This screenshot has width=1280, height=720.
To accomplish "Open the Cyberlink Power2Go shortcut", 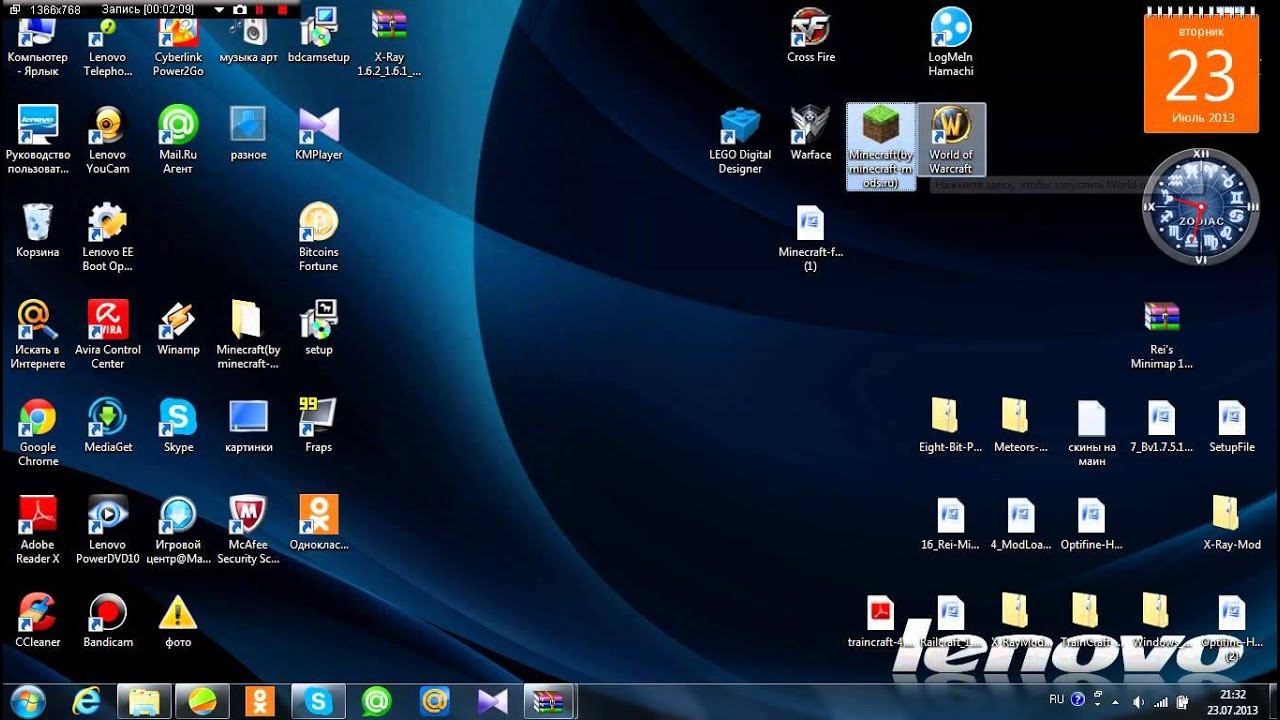I will (x=178, y=48).
